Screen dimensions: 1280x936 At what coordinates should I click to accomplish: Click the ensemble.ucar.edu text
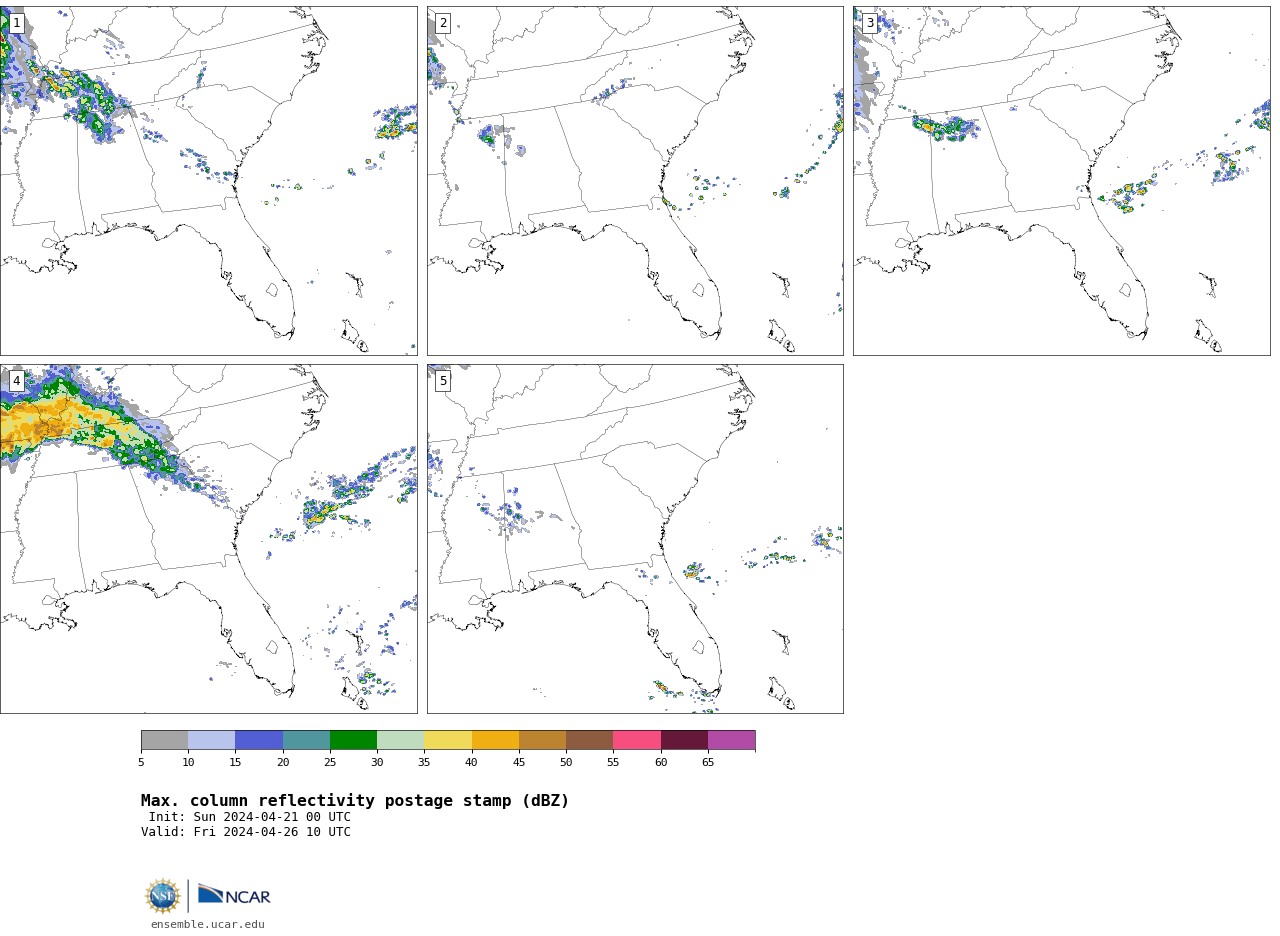pos(208,925)
